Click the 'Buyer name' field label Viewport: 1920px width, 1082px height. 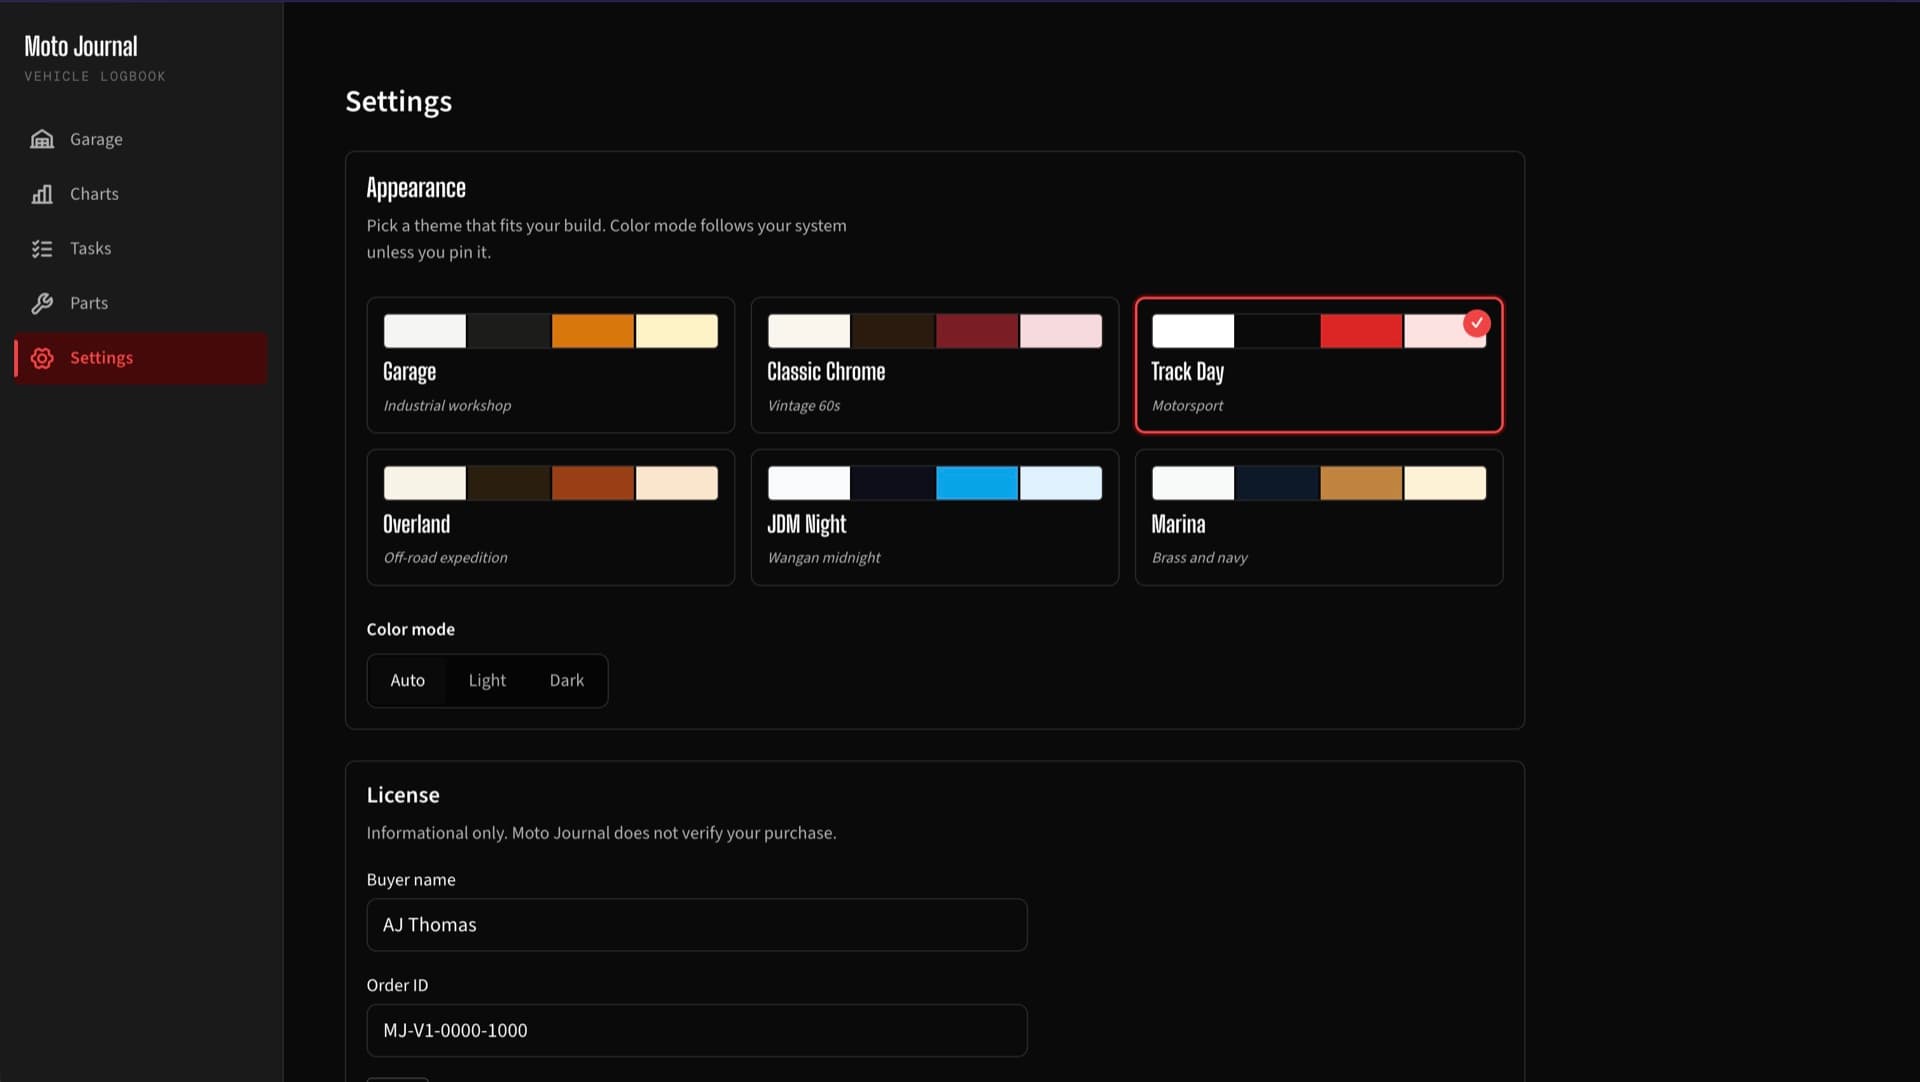[x=411, y=880]
